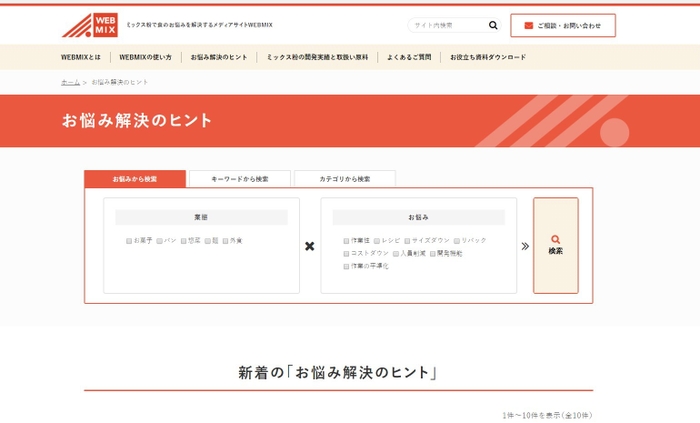Click the ホーム breadcrumb link

click(x=70, y=82)
